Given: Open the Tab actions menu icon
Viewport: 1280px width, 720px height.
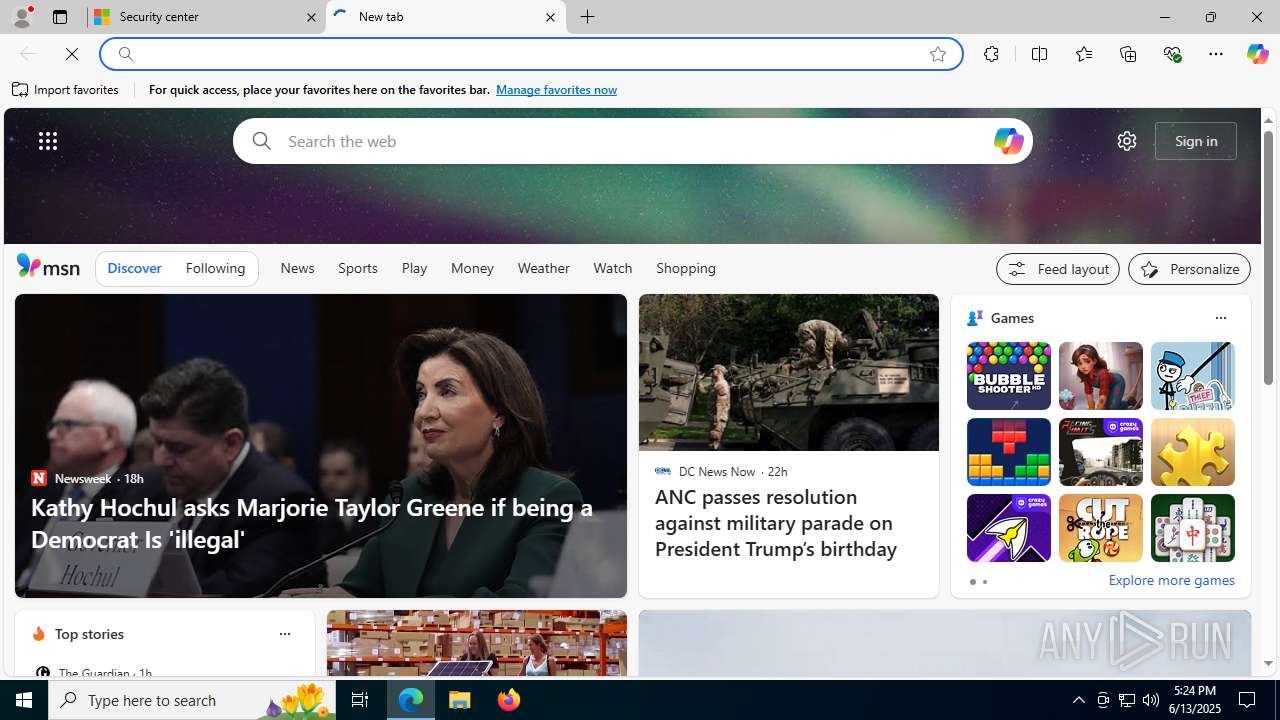Looking at the screenshot, I should tap(60, 17).
